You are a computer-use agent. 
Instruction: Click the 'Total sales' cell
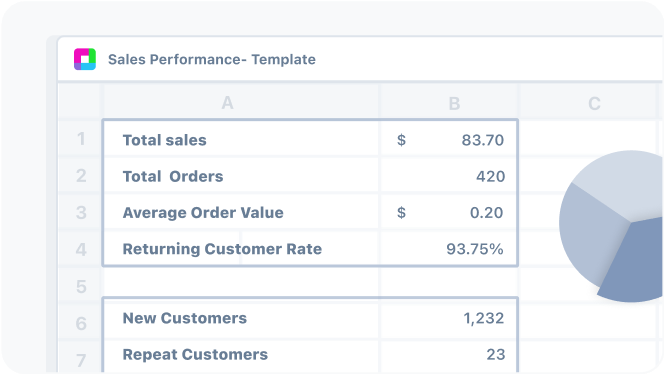[241, 139]
